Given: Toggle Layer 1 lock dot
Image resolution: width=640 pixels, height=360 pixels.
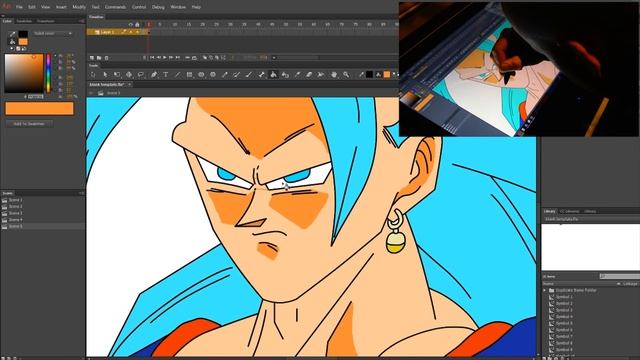Looking at the screenshot, I should [137, 32].
